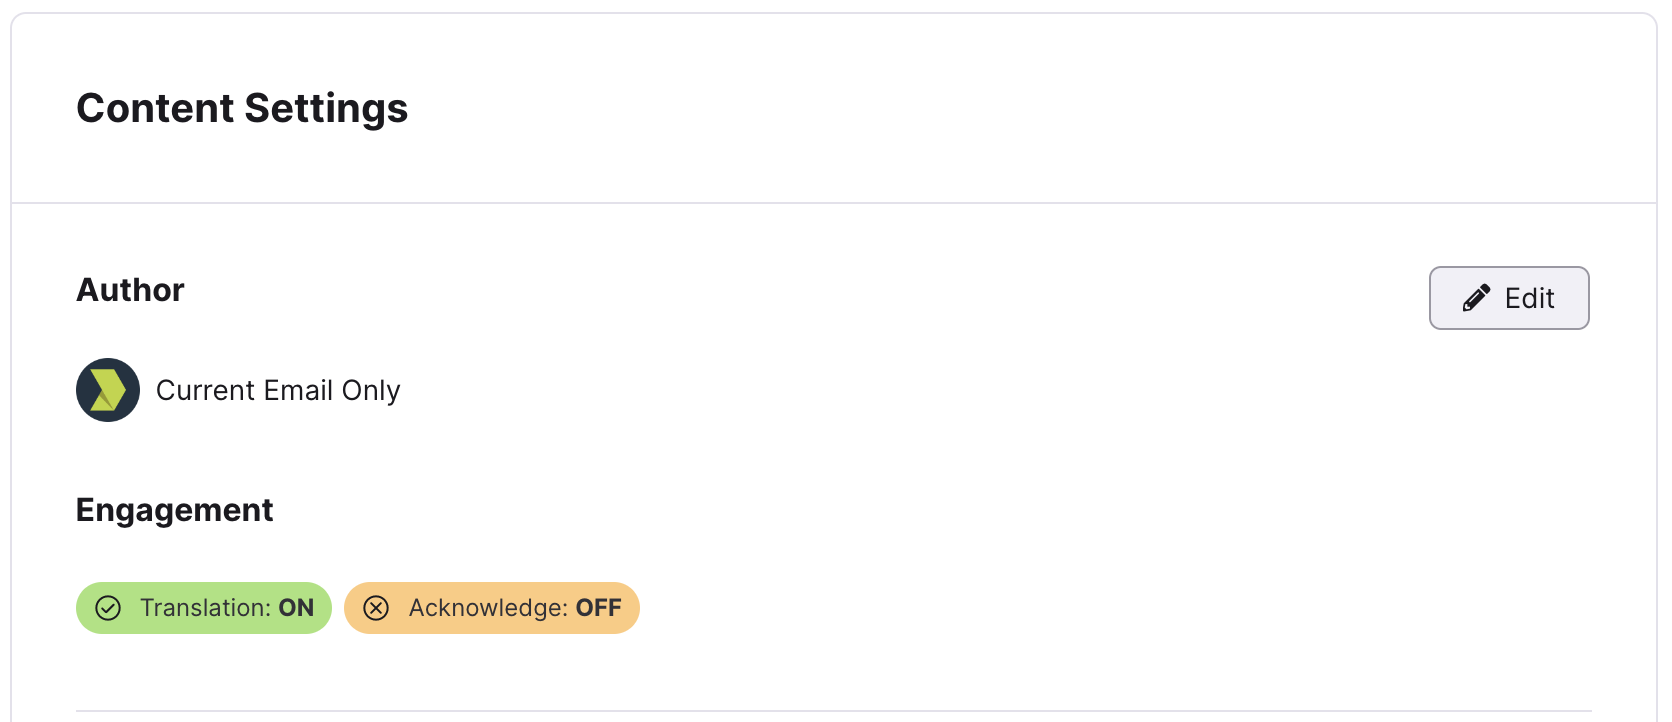Click the author avatar logo

point(108,390)
